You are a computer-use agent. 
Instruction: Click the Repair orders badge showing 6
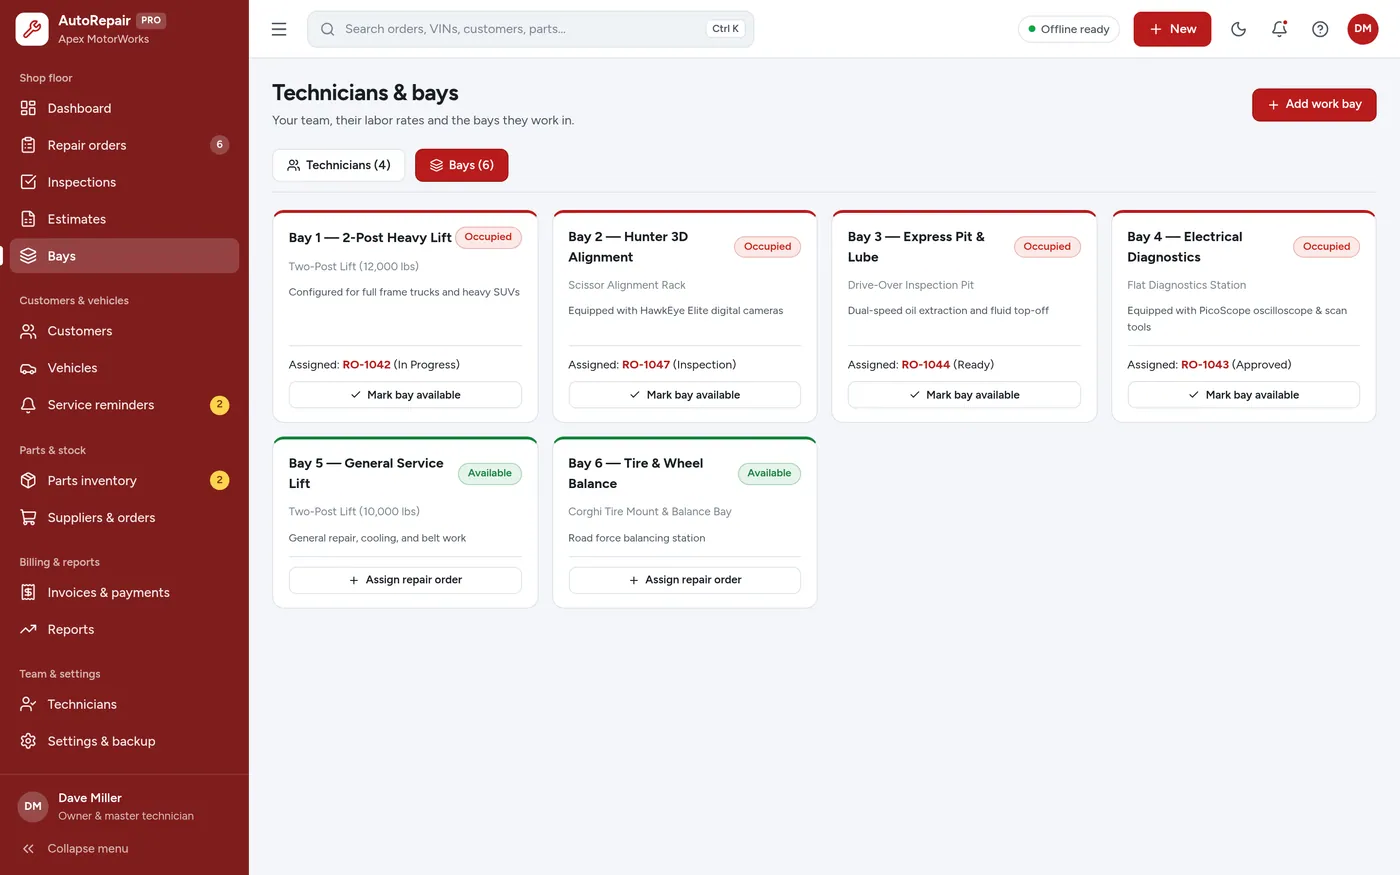tap(220, 145)
